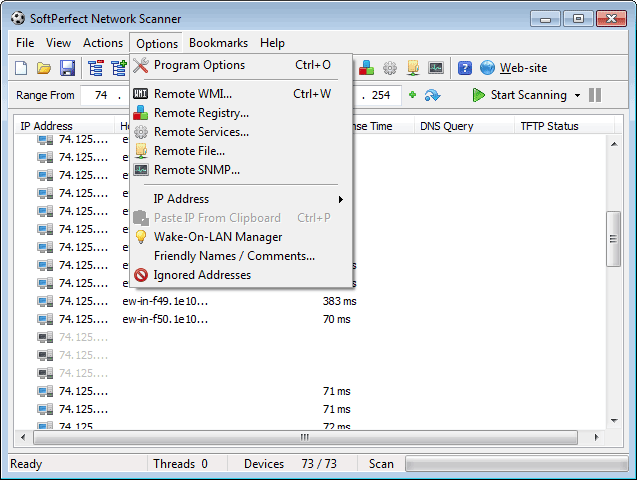Select row with host ew-in-f50.1e10...
The width and height of the screenshot is (637, 480).
point(311,319)
